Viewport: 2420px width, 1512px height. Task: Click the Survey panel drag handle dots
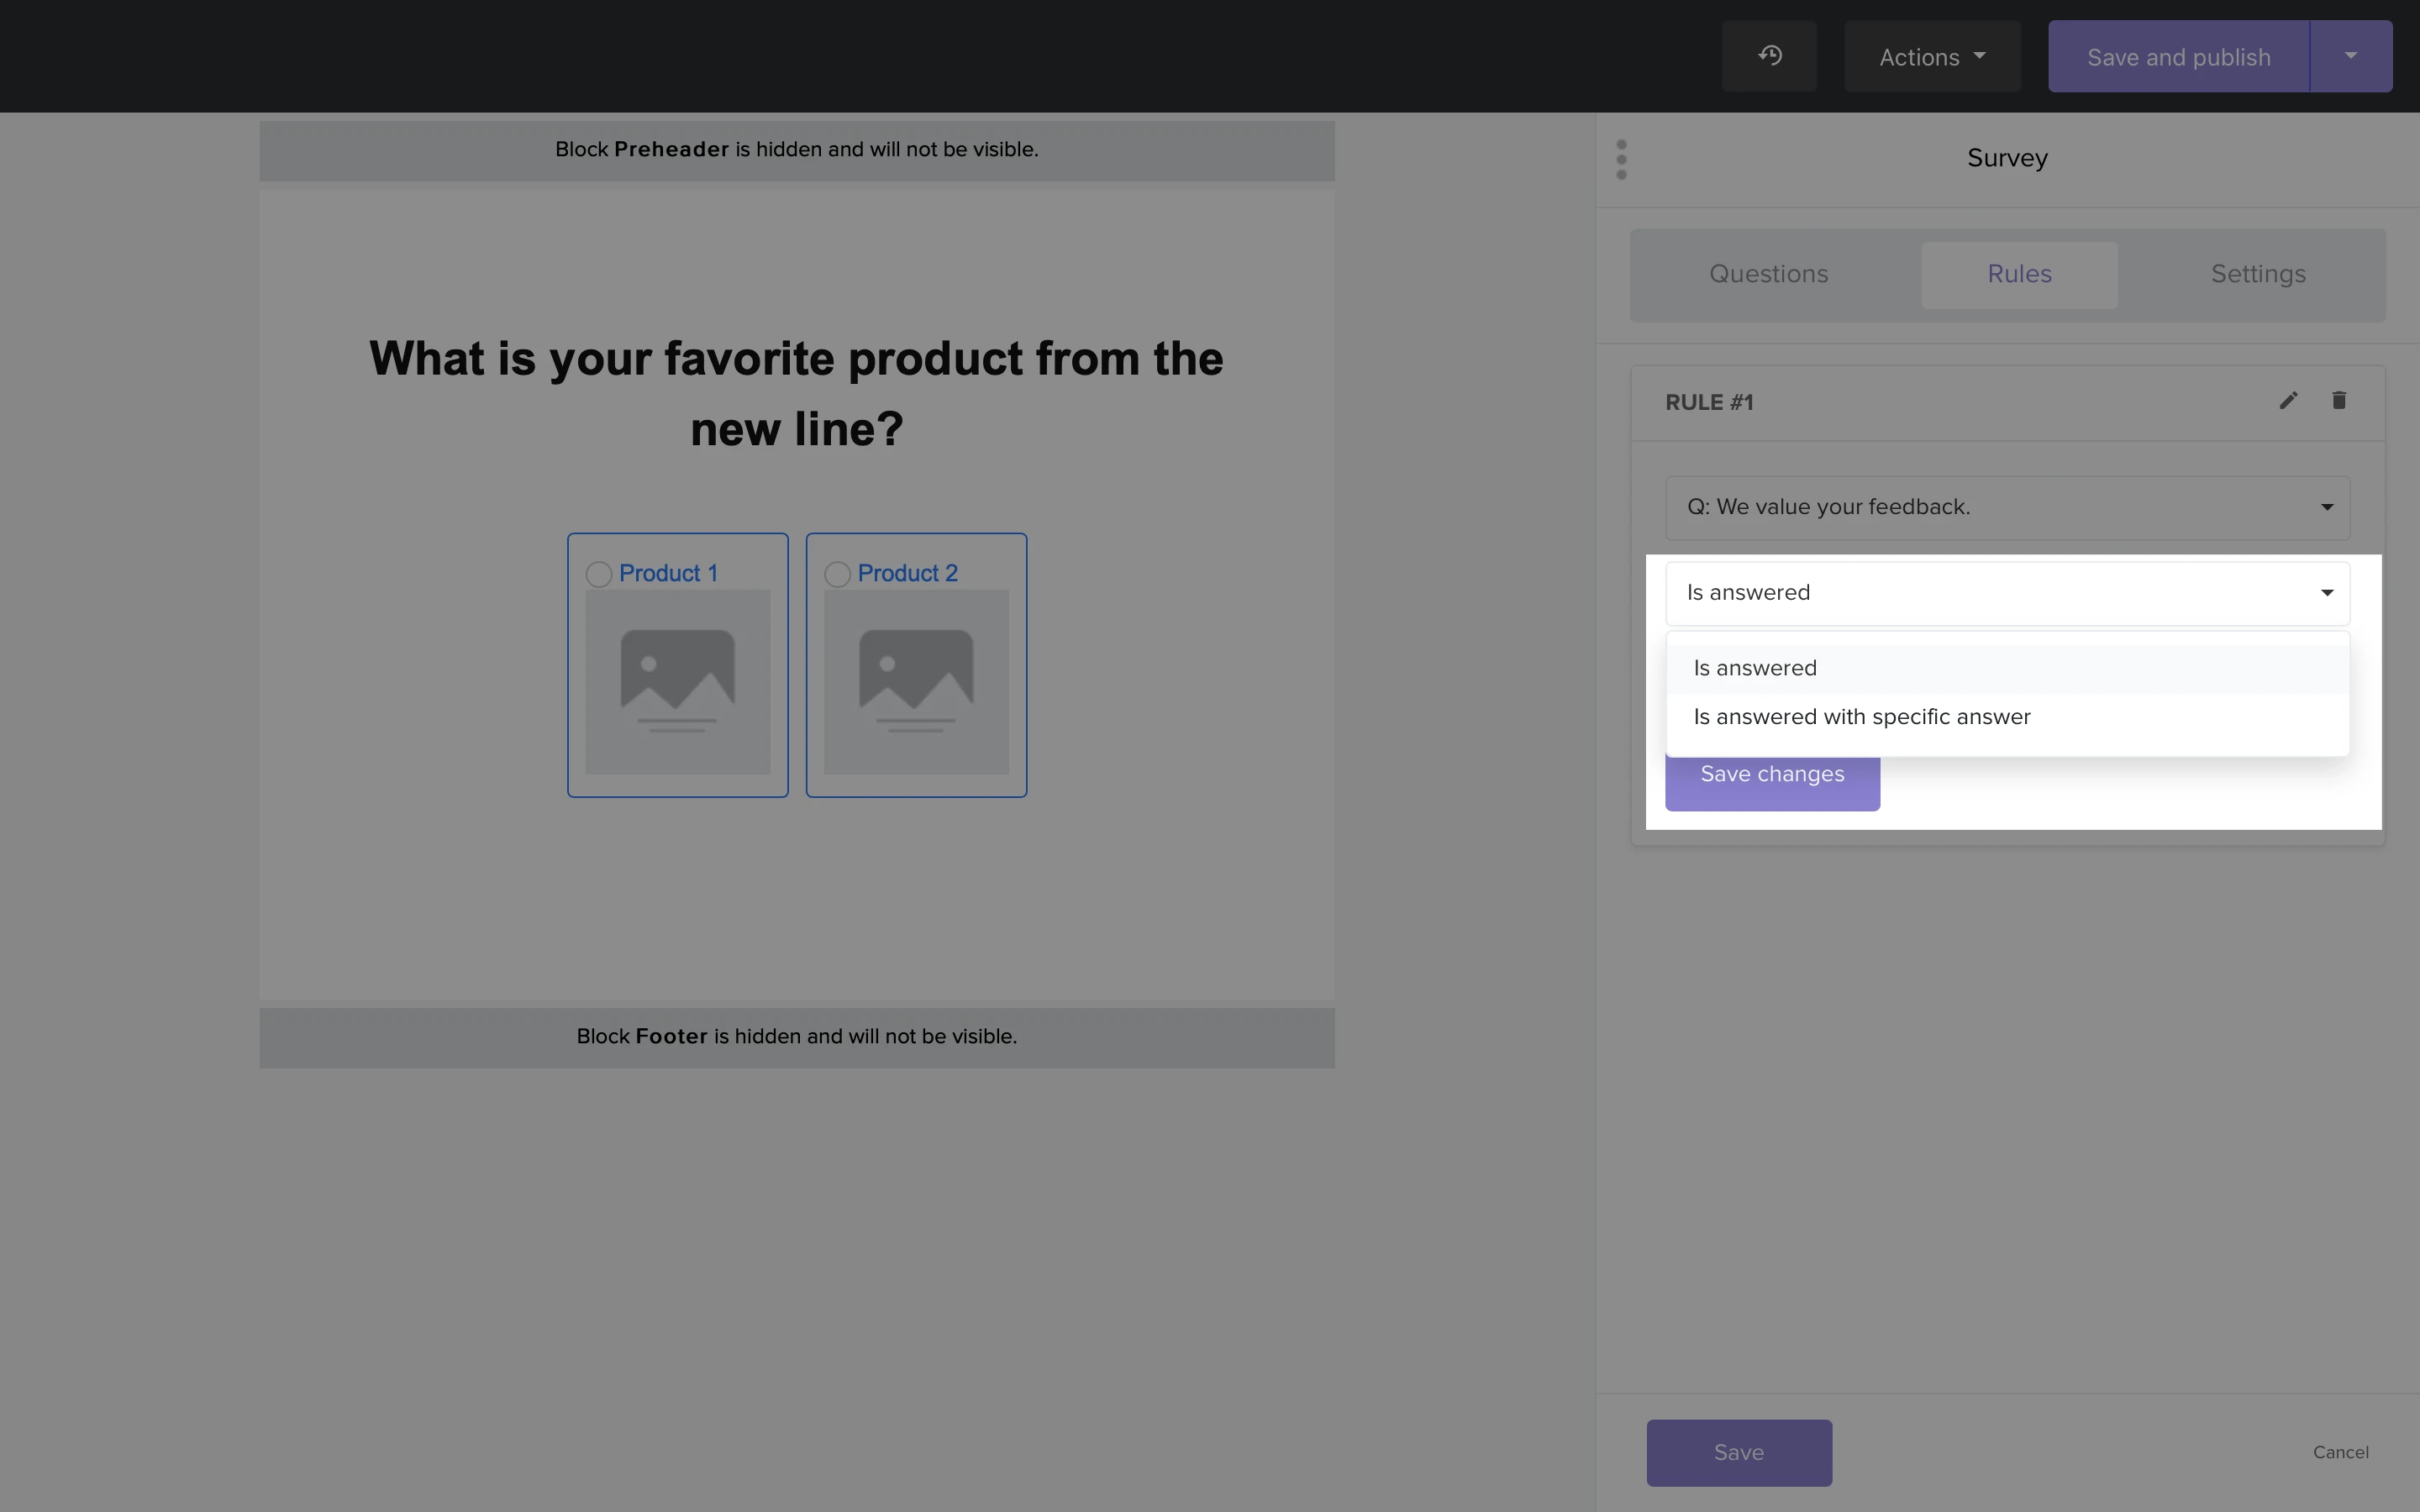[x=1621, y=160]
